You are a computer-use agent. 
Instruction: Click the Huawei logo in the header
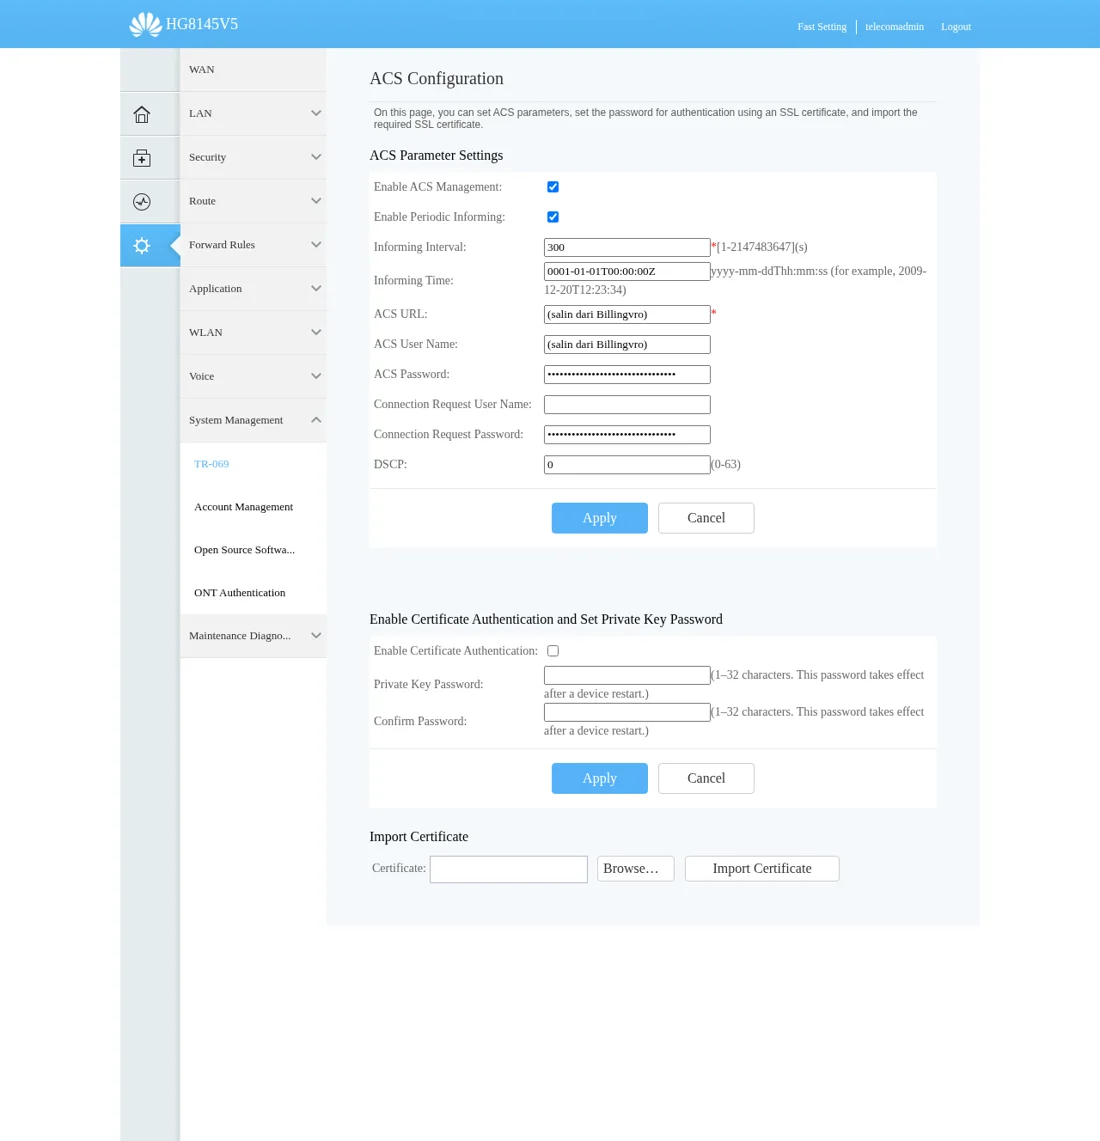[x=146, y=25]
